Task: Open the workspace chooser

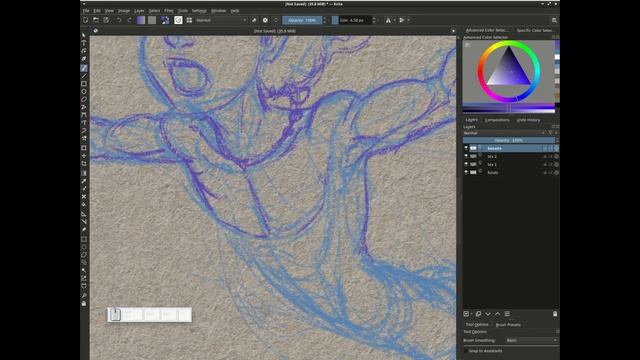Action: coord(554,20)
